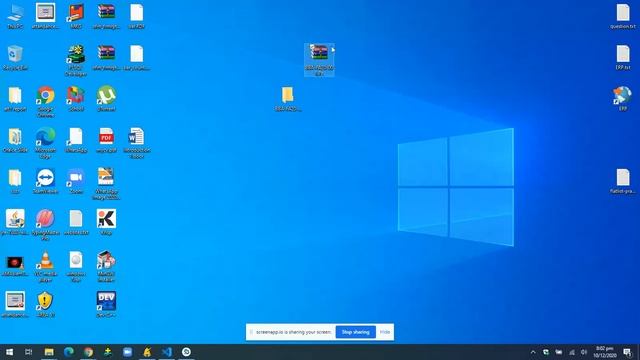Open the network status tray icon
The width and height of the screenshot is (640, 360).
click(x=572, y=352)
